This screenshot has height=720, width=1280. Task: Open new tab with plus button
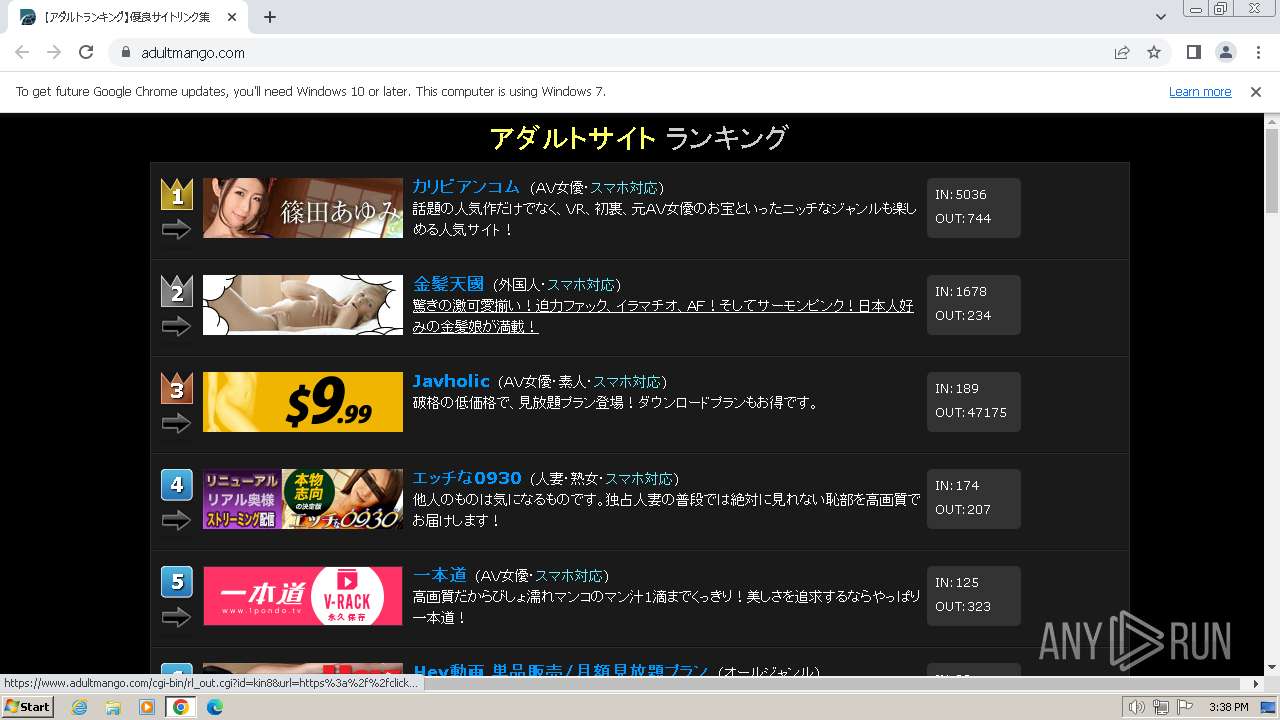click(270, 17)
